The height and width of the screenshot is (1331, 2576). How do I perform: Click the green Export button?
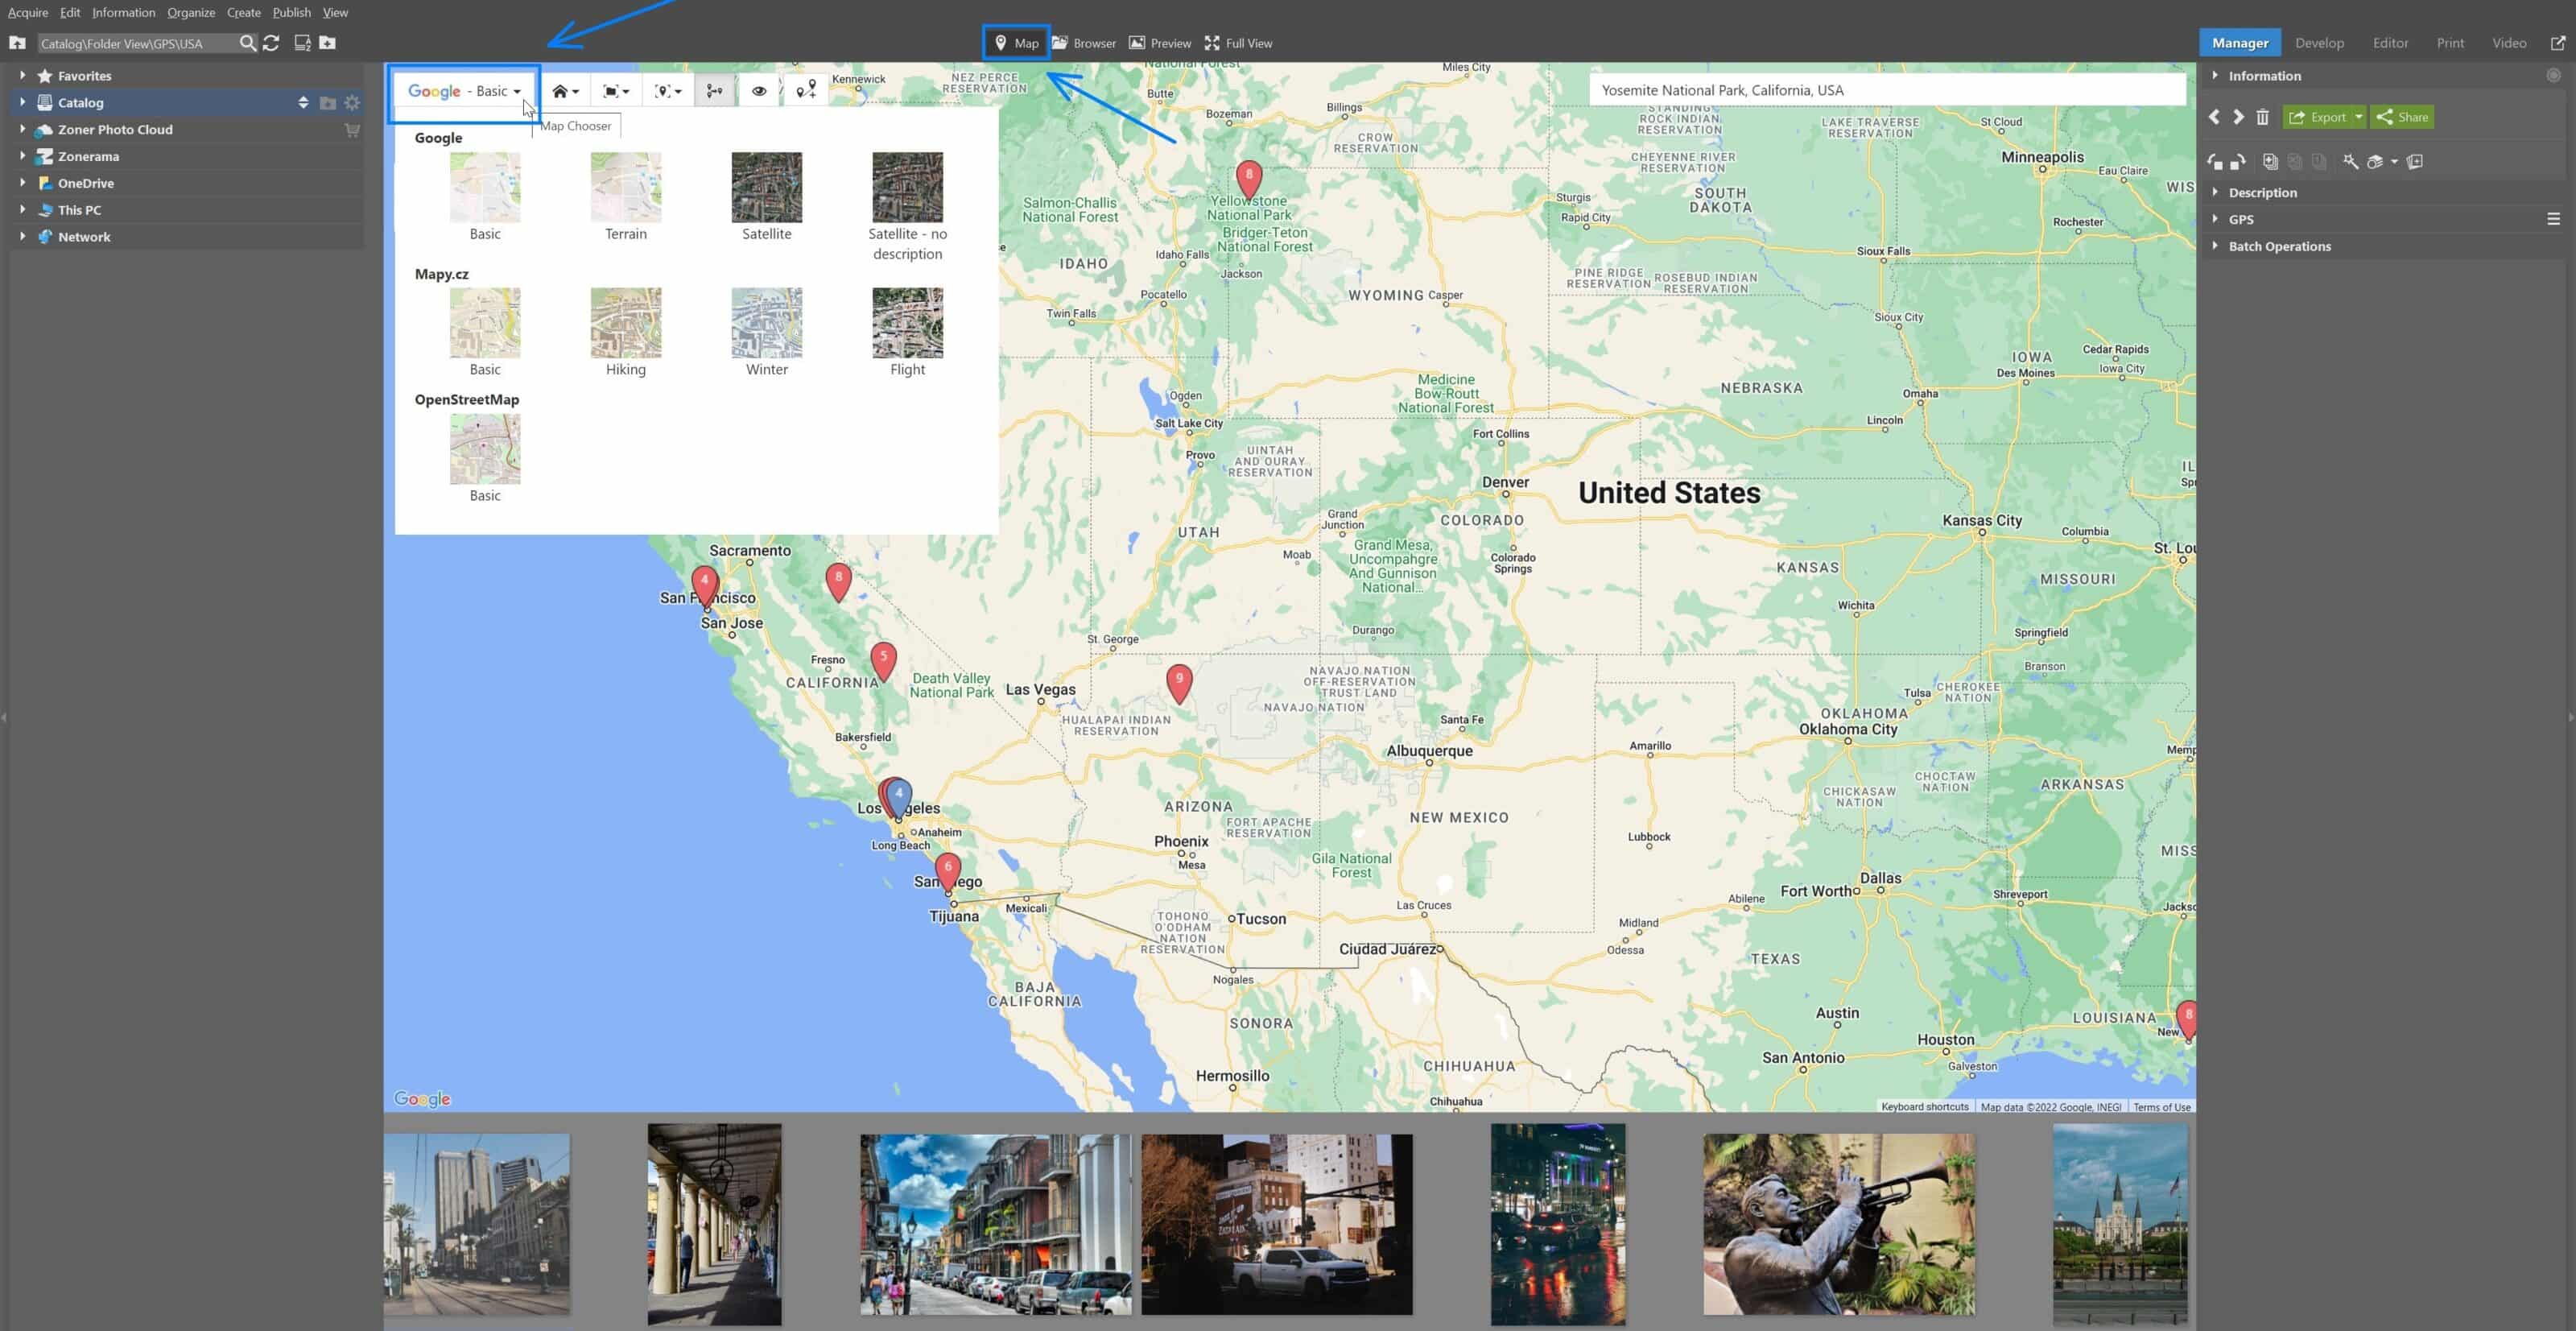2317,117
